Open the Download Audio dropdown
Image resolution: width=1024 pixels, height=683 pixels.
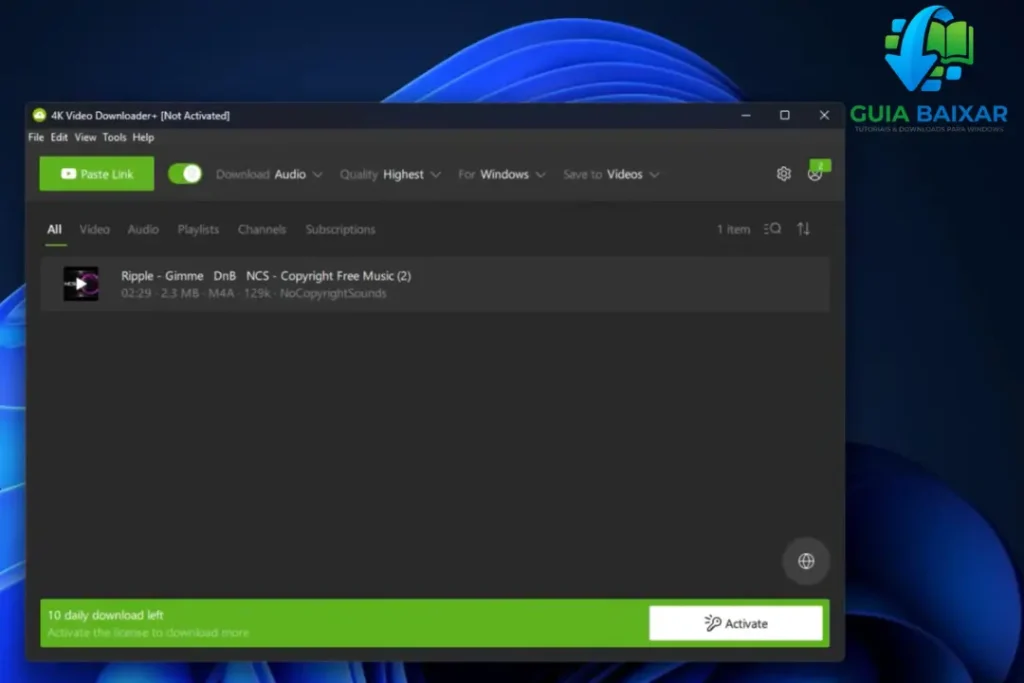coord(269,174)
